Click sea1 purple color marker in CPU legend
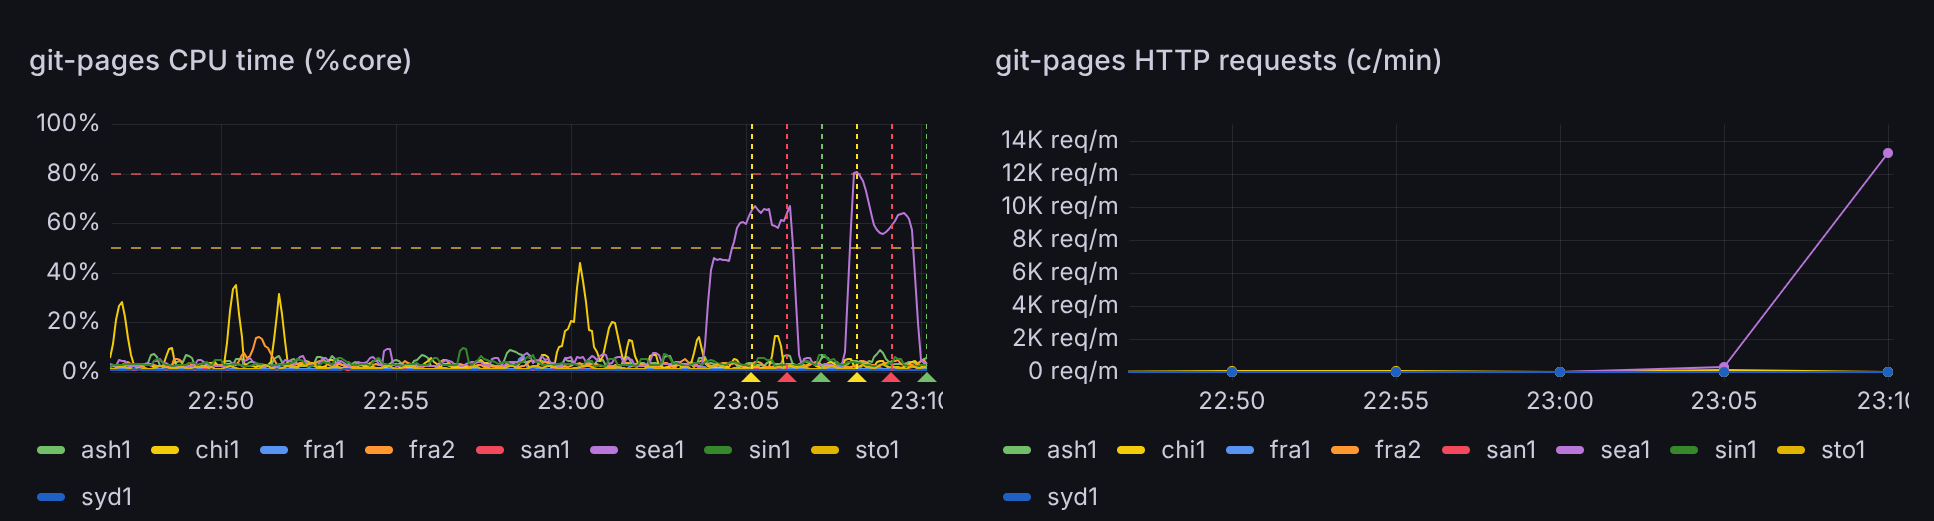1934x521 pixels. click(x=604, y=450)
